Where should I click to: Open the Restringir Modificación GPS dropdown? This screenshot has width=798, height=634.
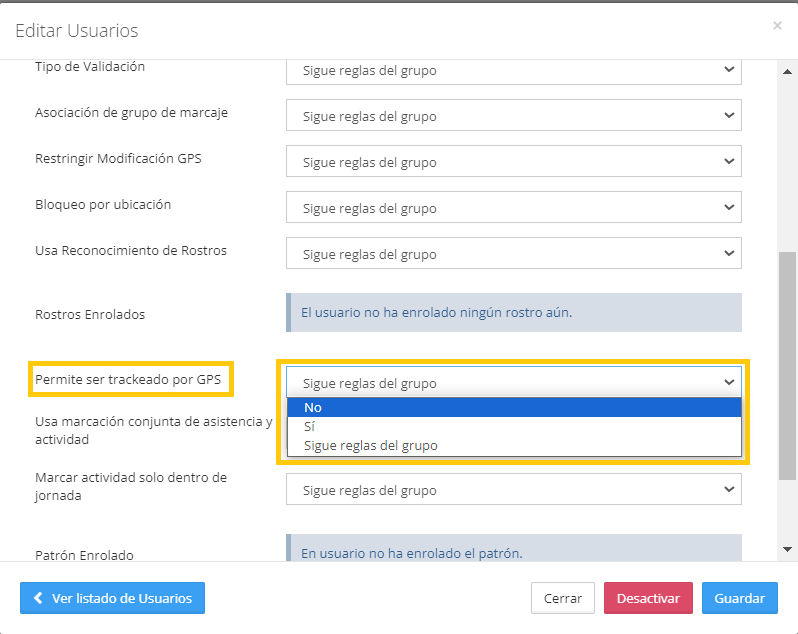pyautogui.click(x=513, y=162)
